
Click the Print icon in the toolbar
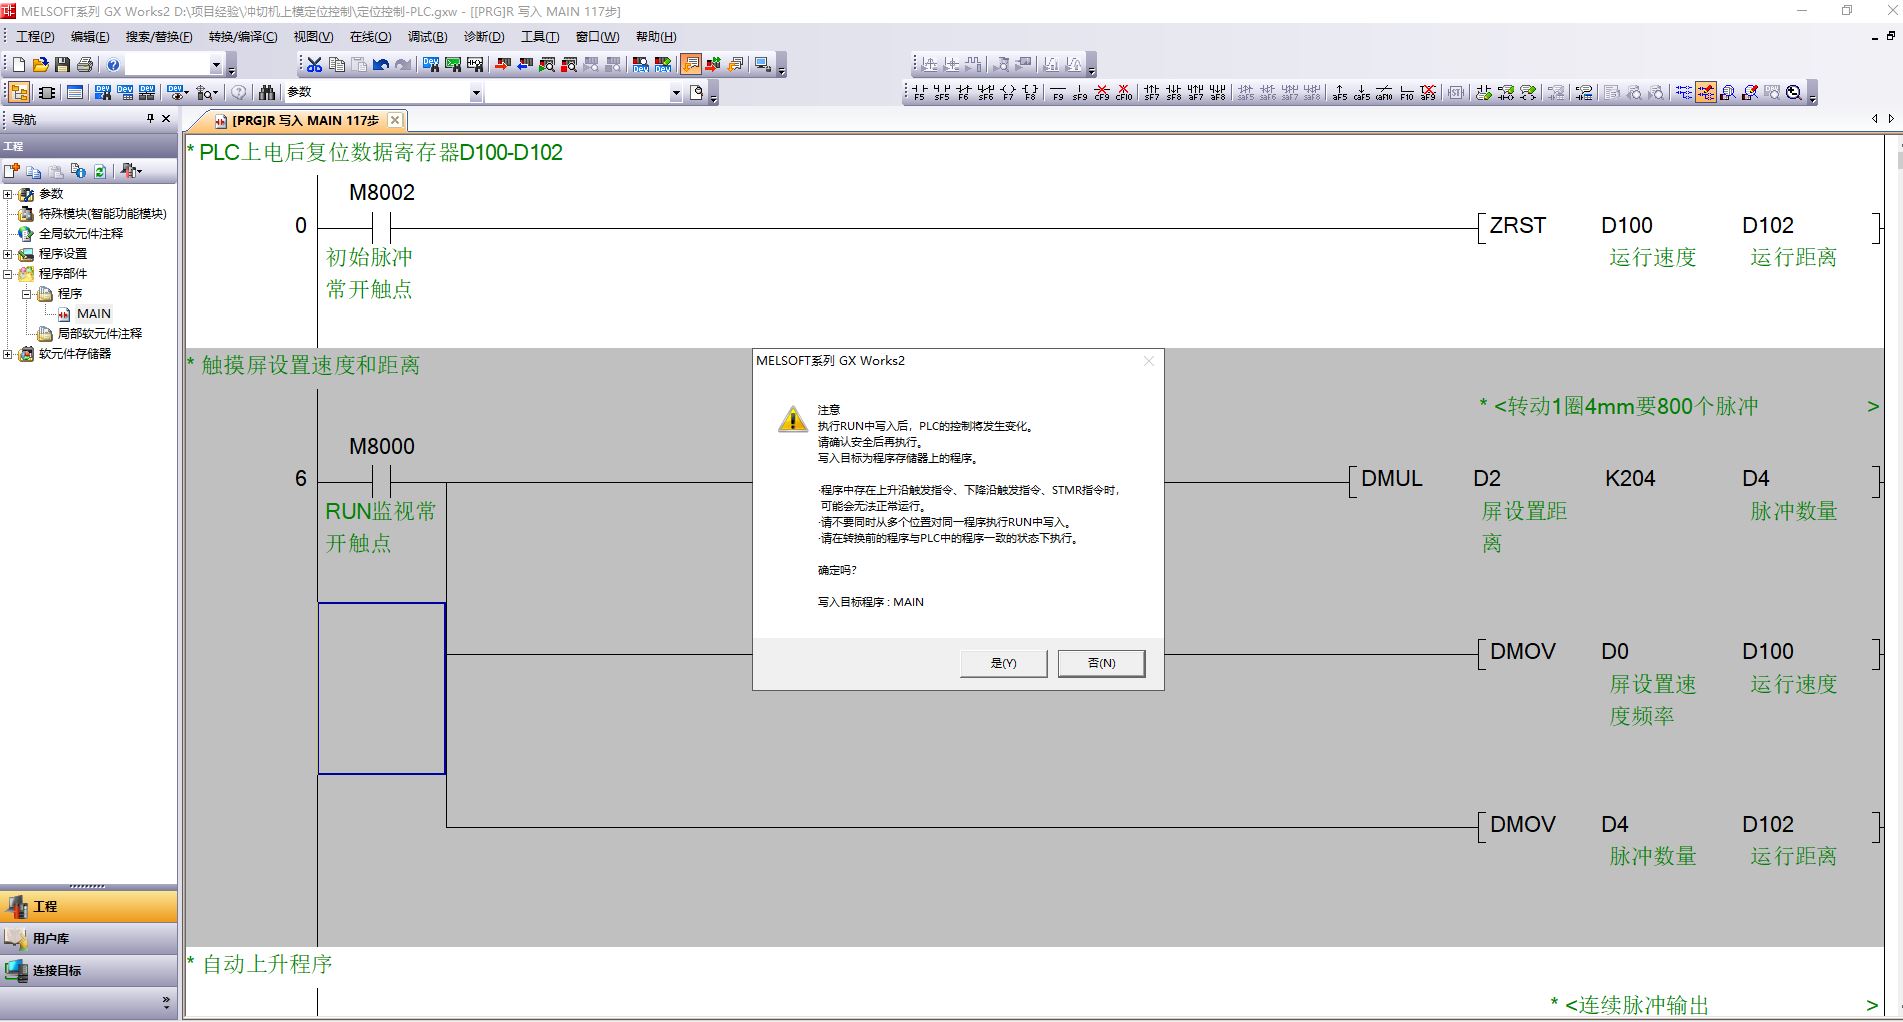click(85, 65)
